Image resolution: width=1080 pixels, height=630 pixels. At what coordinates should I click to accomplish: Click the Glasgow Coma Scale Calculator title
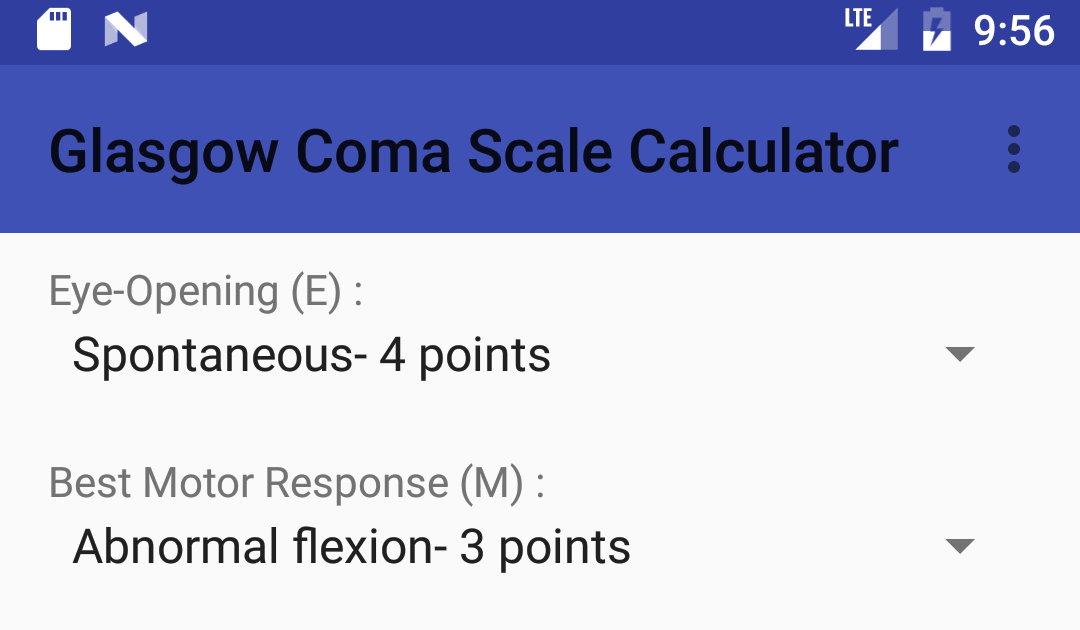tap(473, 150)
